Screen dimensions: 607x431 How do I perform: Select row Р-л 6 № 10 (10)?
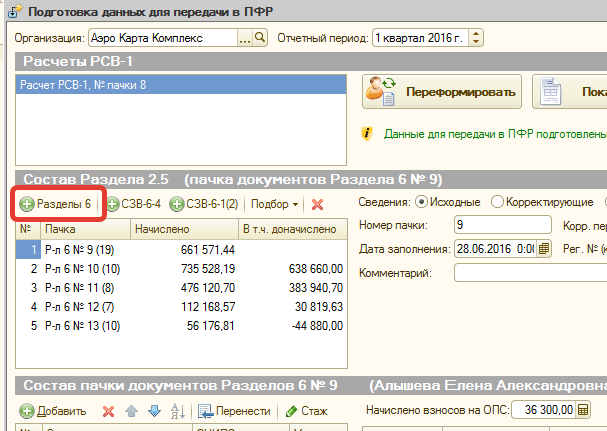pyautogui.click(x=181, y=269)
